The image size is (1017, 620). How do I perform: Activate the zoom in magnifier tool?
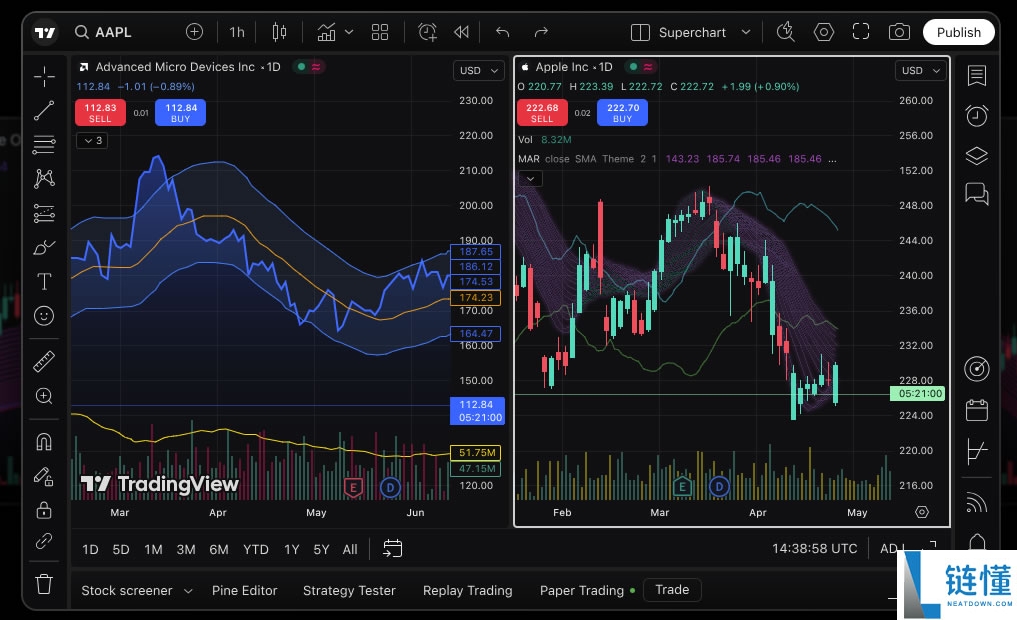point(44,396)
